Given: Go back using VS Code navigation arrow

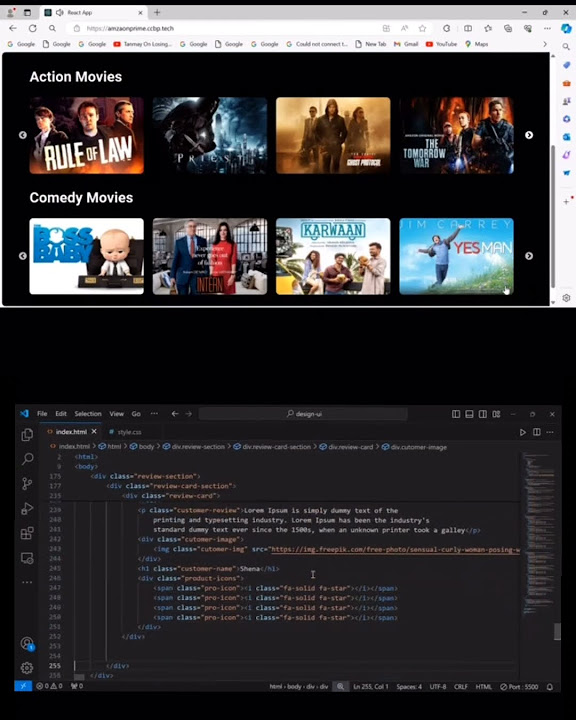Looking at the screenshot, I should pos(175,414).
